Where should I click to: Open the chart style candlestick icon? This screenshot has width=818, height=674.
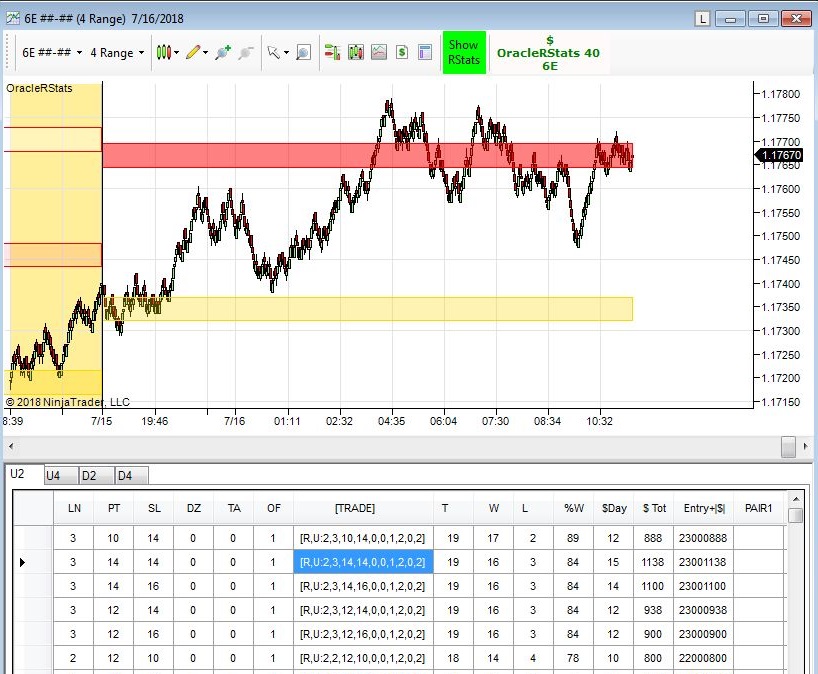point(163,52)
